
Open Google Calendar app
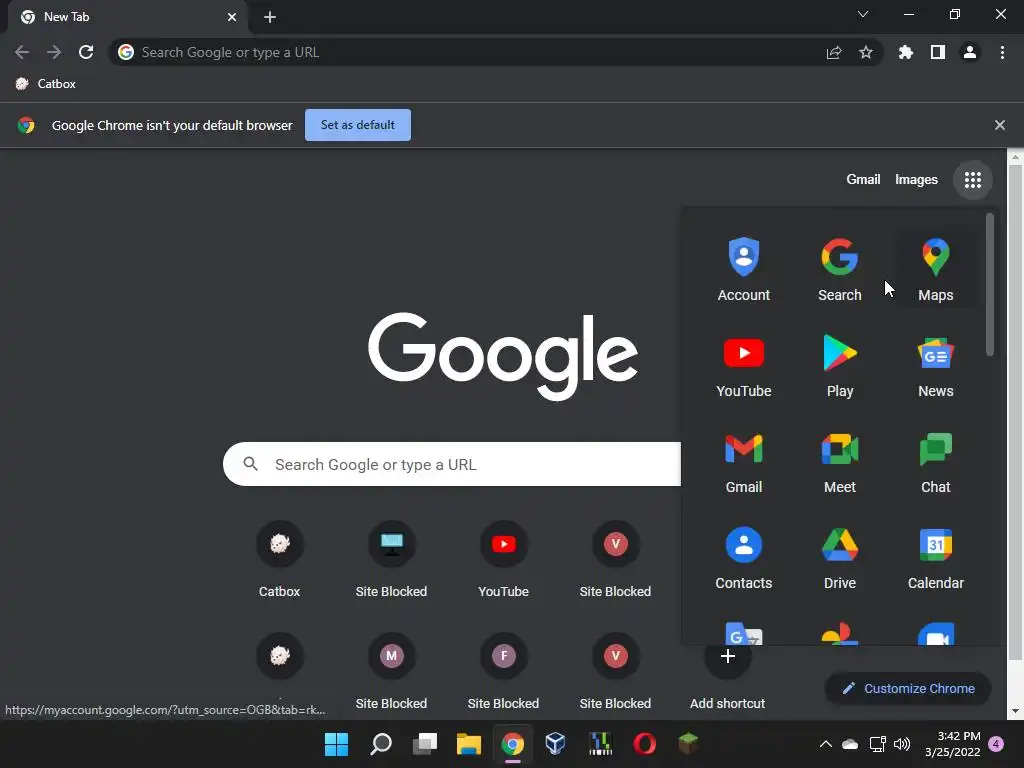pyautogui.click(x=935, y=557)
